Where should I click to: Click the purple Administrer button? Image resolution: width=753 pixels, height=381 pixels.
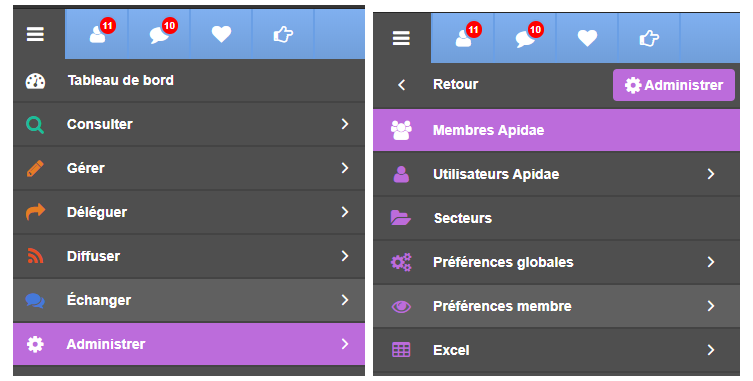(674, 85)
